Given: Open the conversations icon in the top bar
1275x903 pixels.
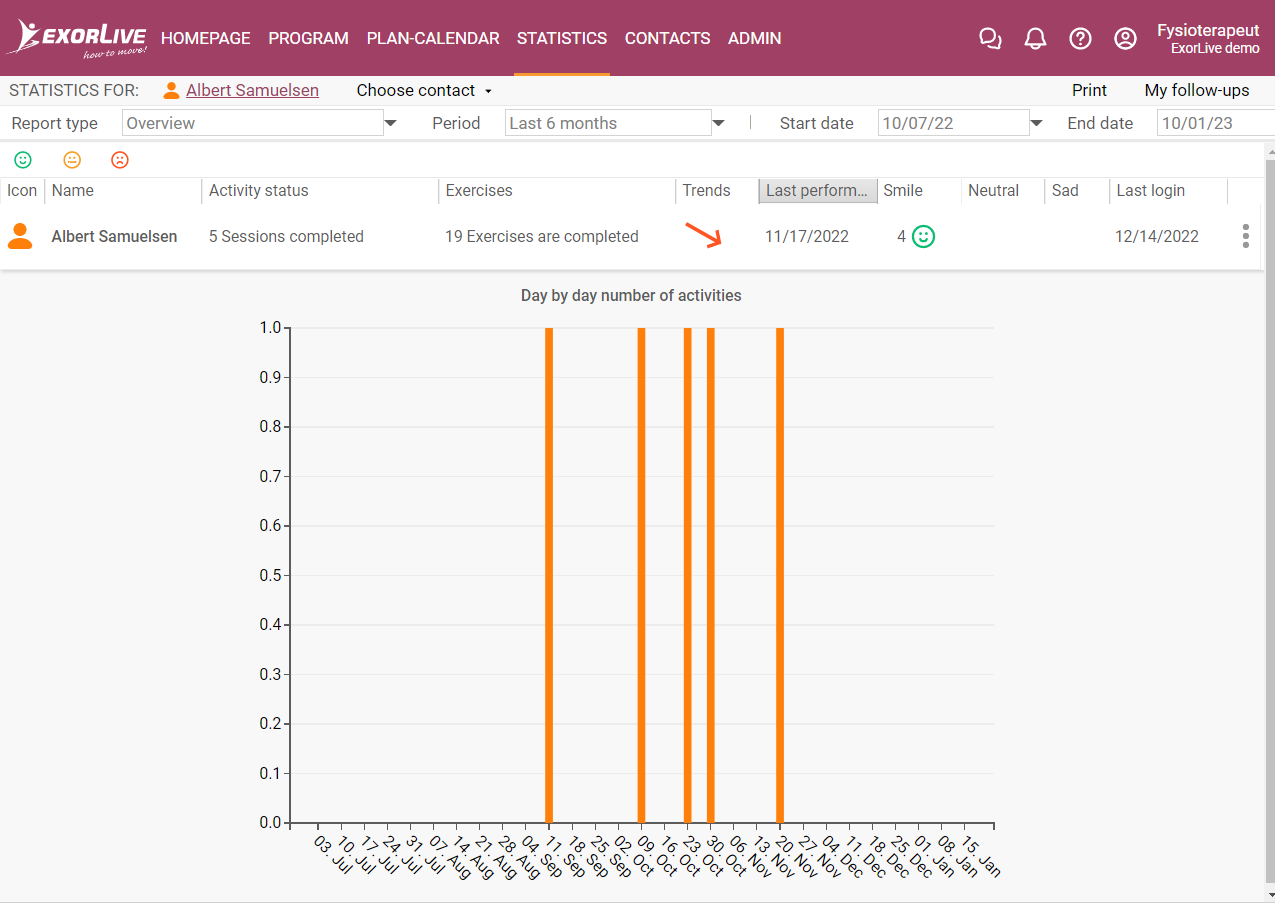Looking at the screenshot, I should coord(990,38).
